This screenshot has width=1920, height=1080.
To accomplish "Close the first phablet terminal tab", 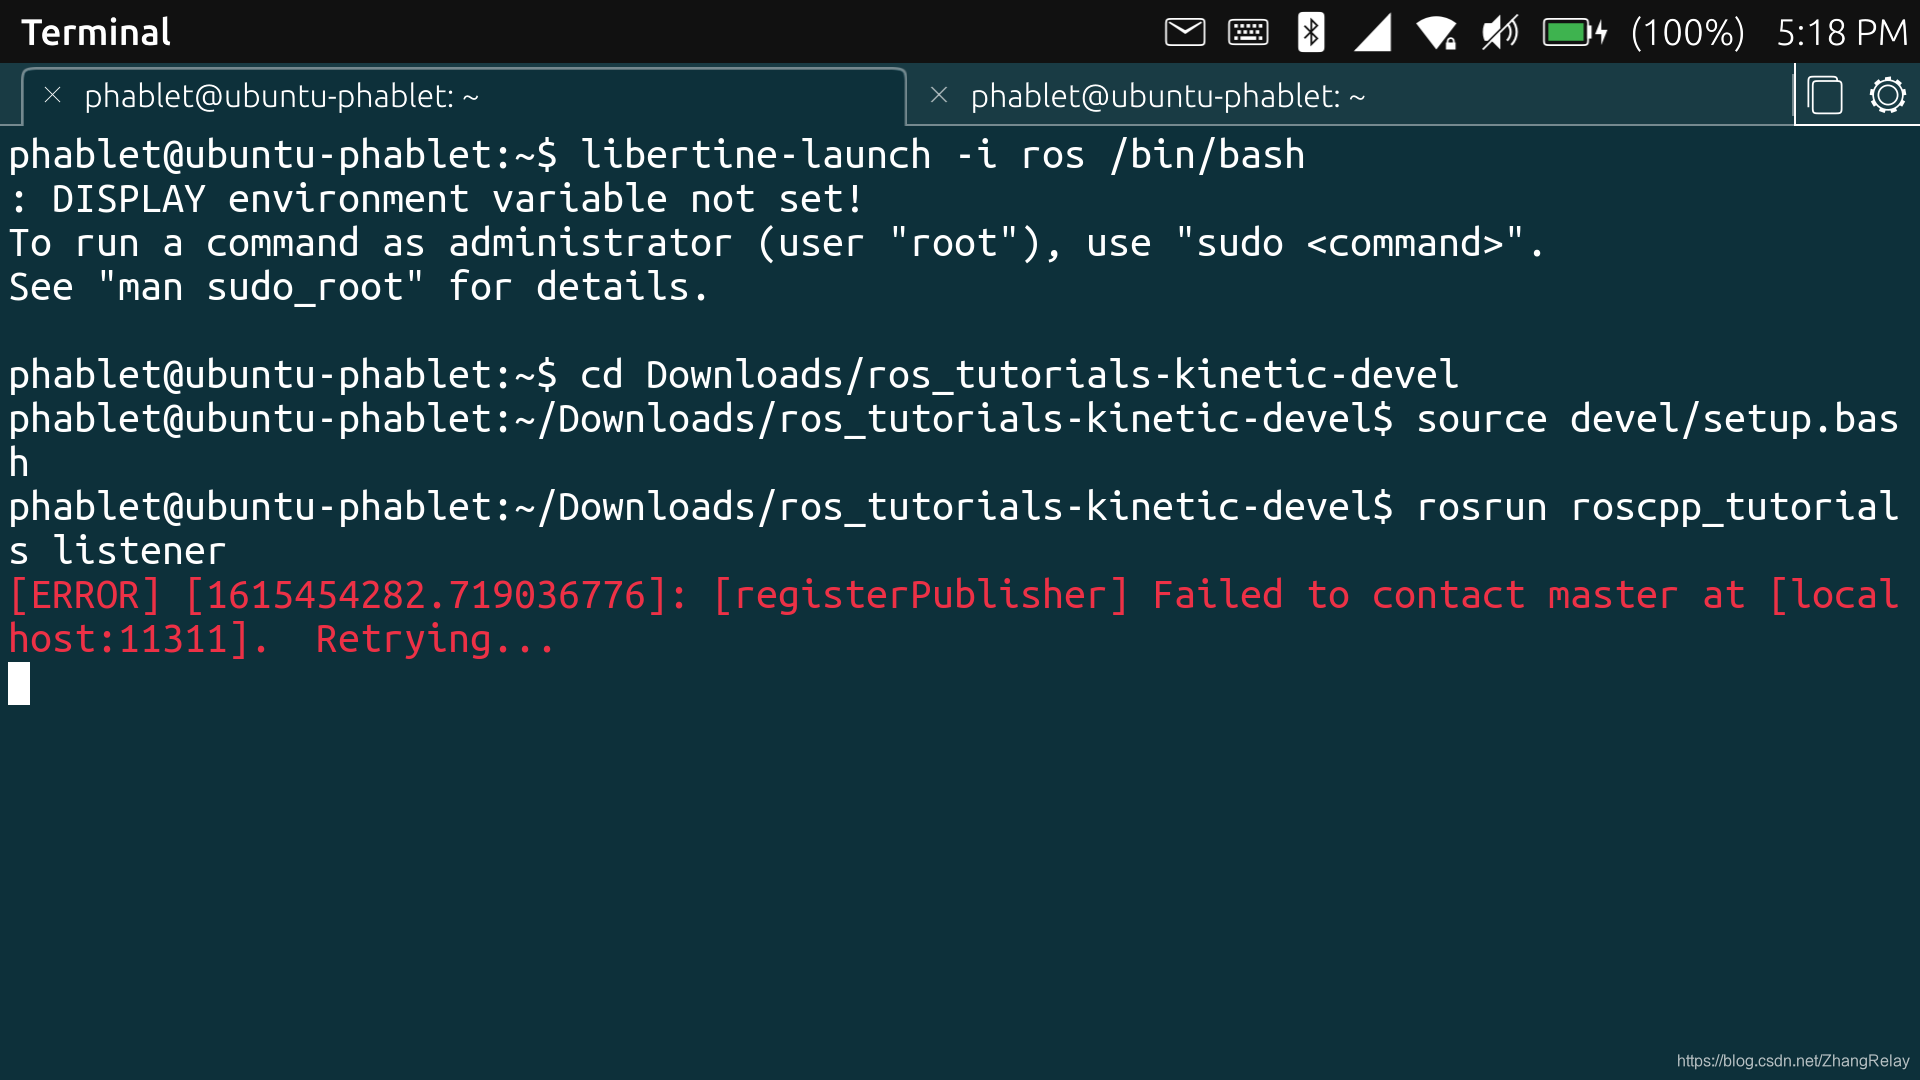I will pos(53,95).
